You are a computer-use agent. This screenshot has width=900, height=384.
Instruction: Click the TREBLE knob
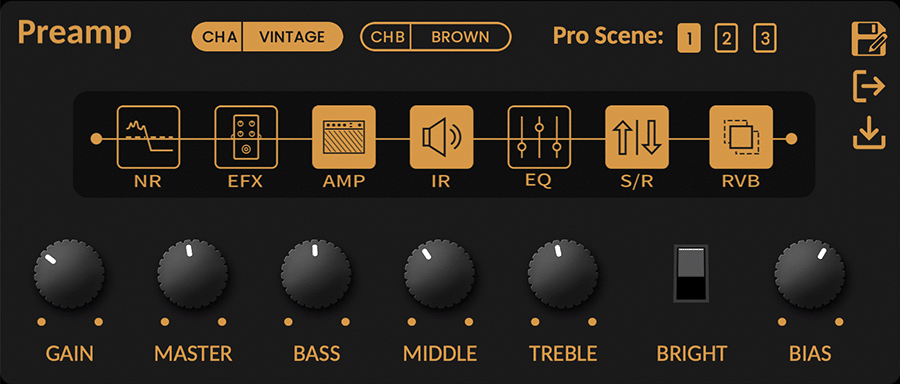pyautogui.click(x=563, y=274)
